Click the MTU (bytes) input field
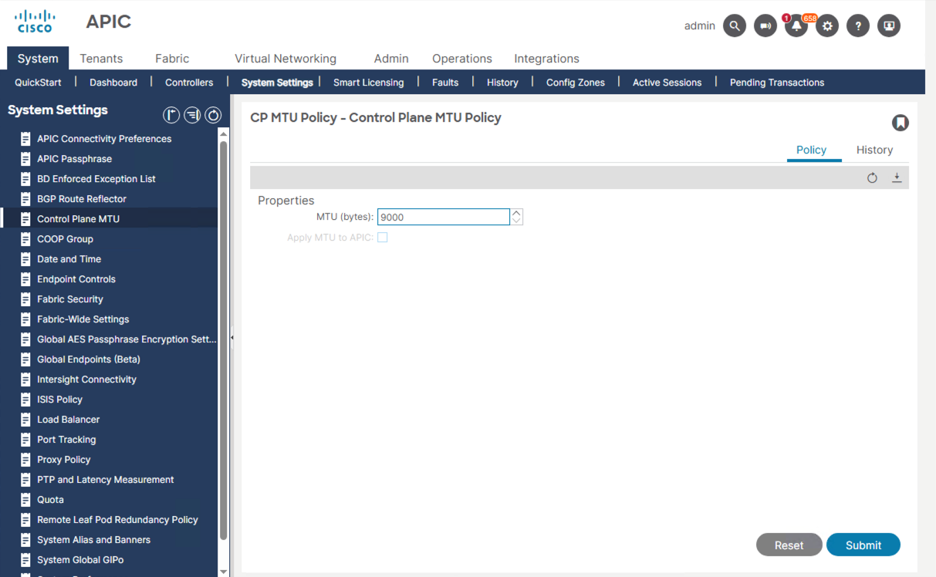The width and height of the screenshot is (936, 577). pos(444,217)
